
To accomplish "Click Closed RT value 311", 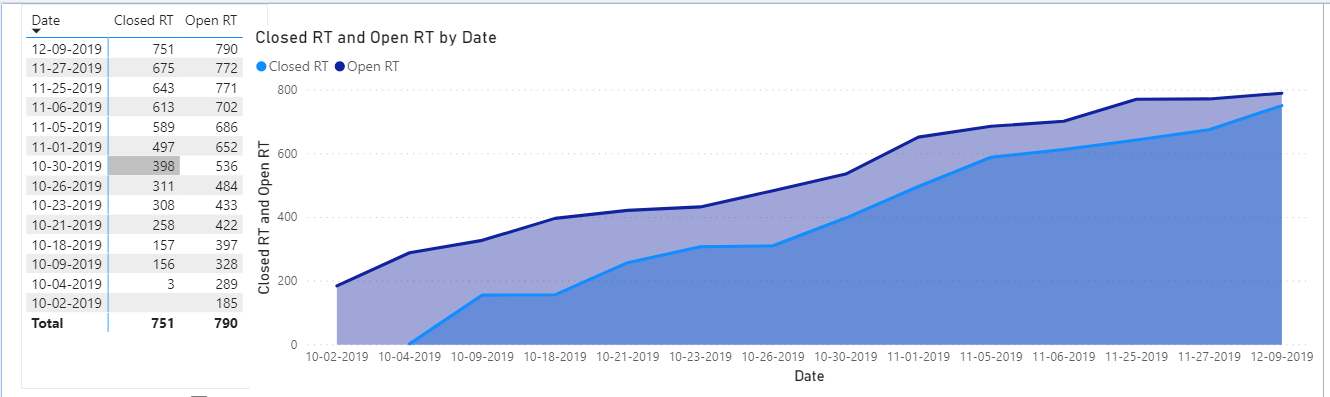I will point(163,185).
